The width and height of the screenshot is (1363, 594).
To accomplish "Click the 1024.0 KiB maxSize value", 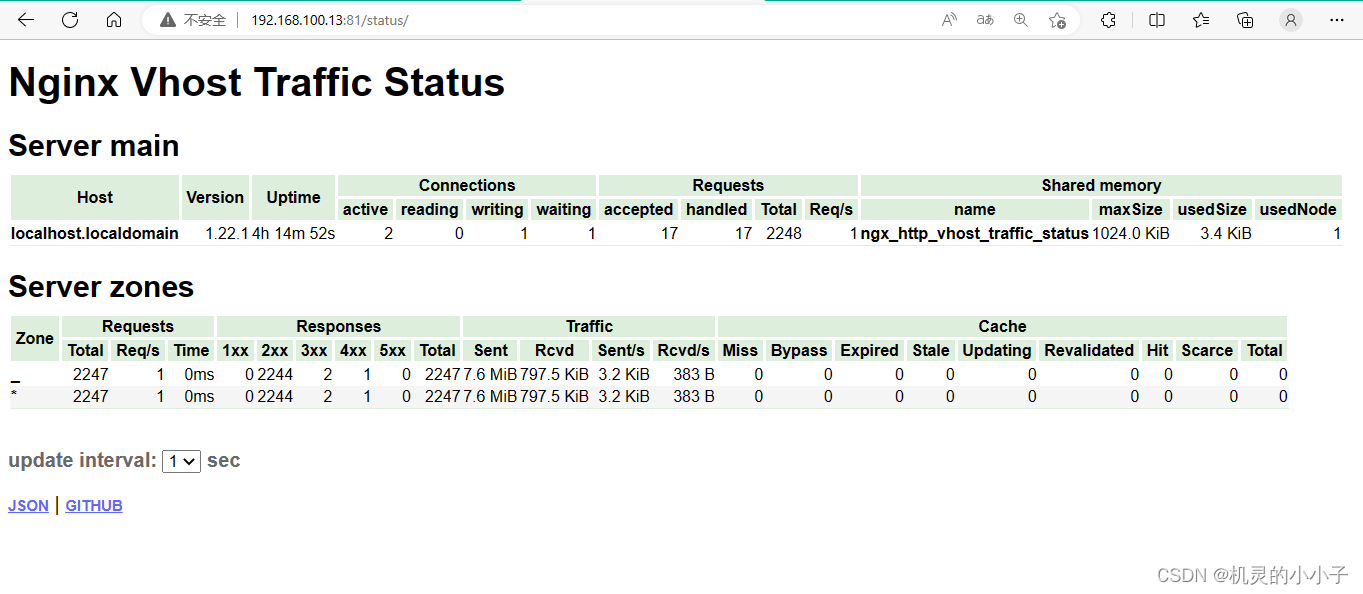I will [1131, 233].
